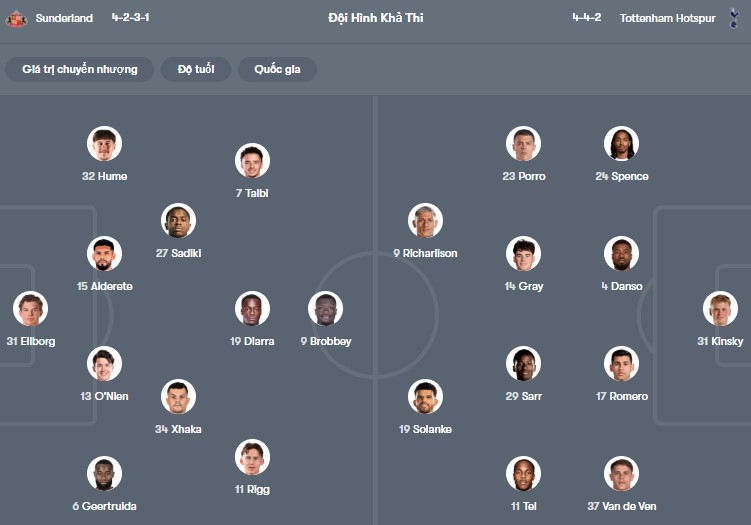Open Xhaka's player photo

tap(178, 397)
